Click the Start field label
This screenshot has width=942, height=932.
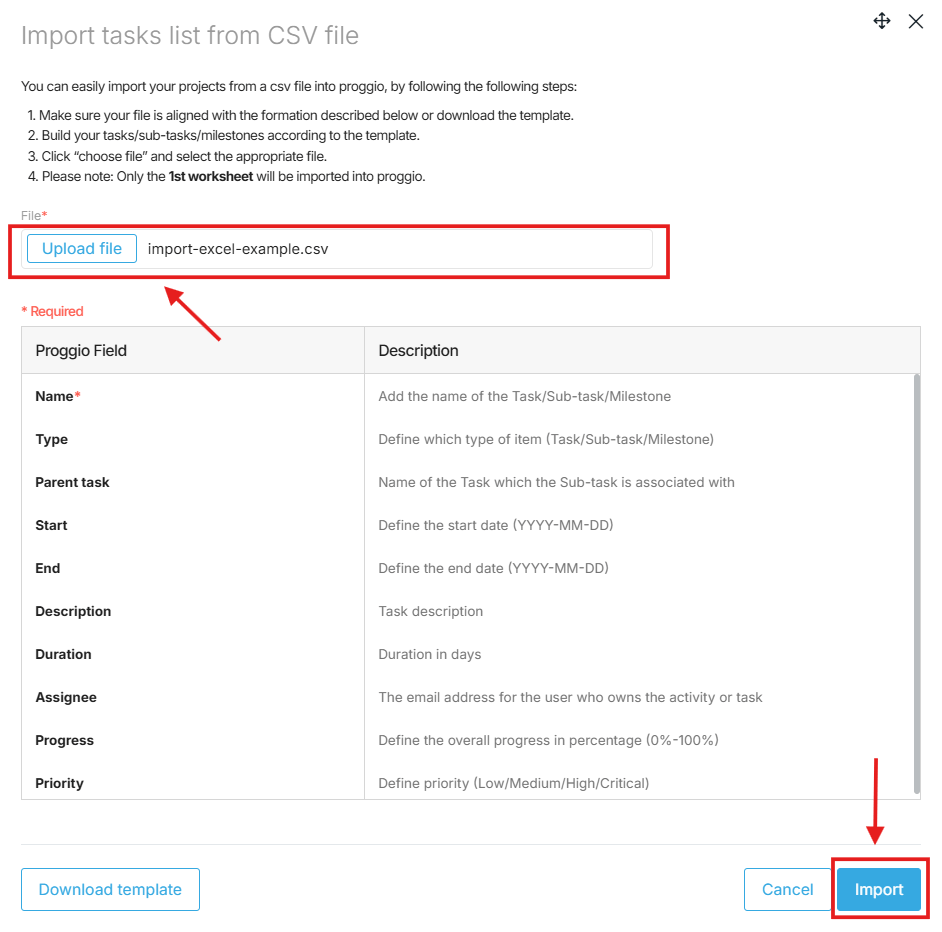click(51, 525)
